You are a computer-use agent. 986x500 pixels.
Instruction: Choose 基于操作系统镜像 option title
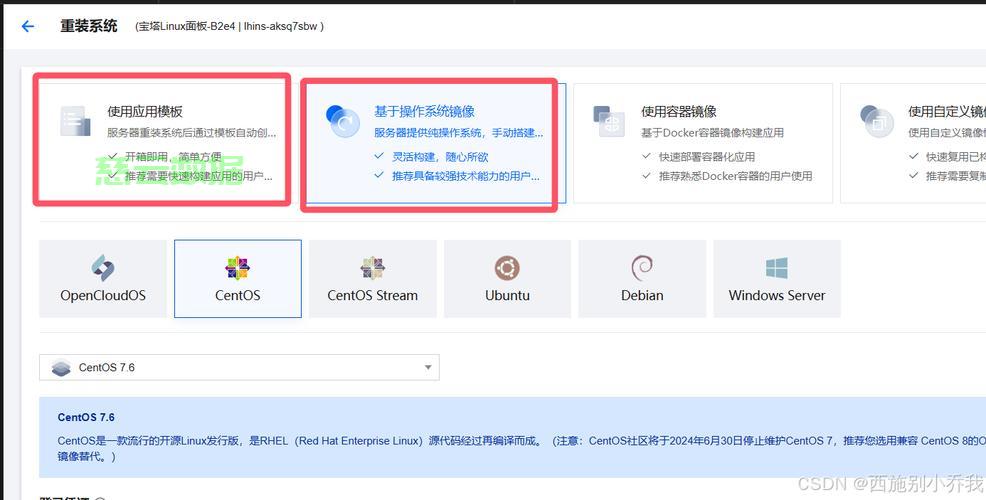pos(424,111)
